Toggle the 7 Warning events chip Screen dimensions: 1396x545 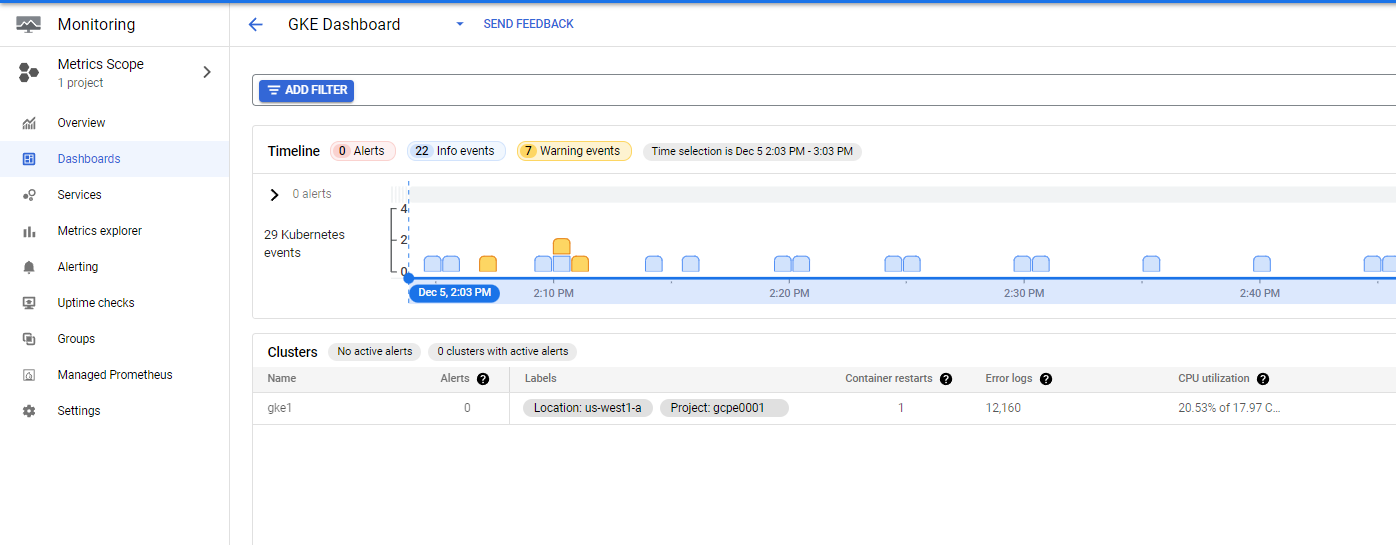click(574, 151)
